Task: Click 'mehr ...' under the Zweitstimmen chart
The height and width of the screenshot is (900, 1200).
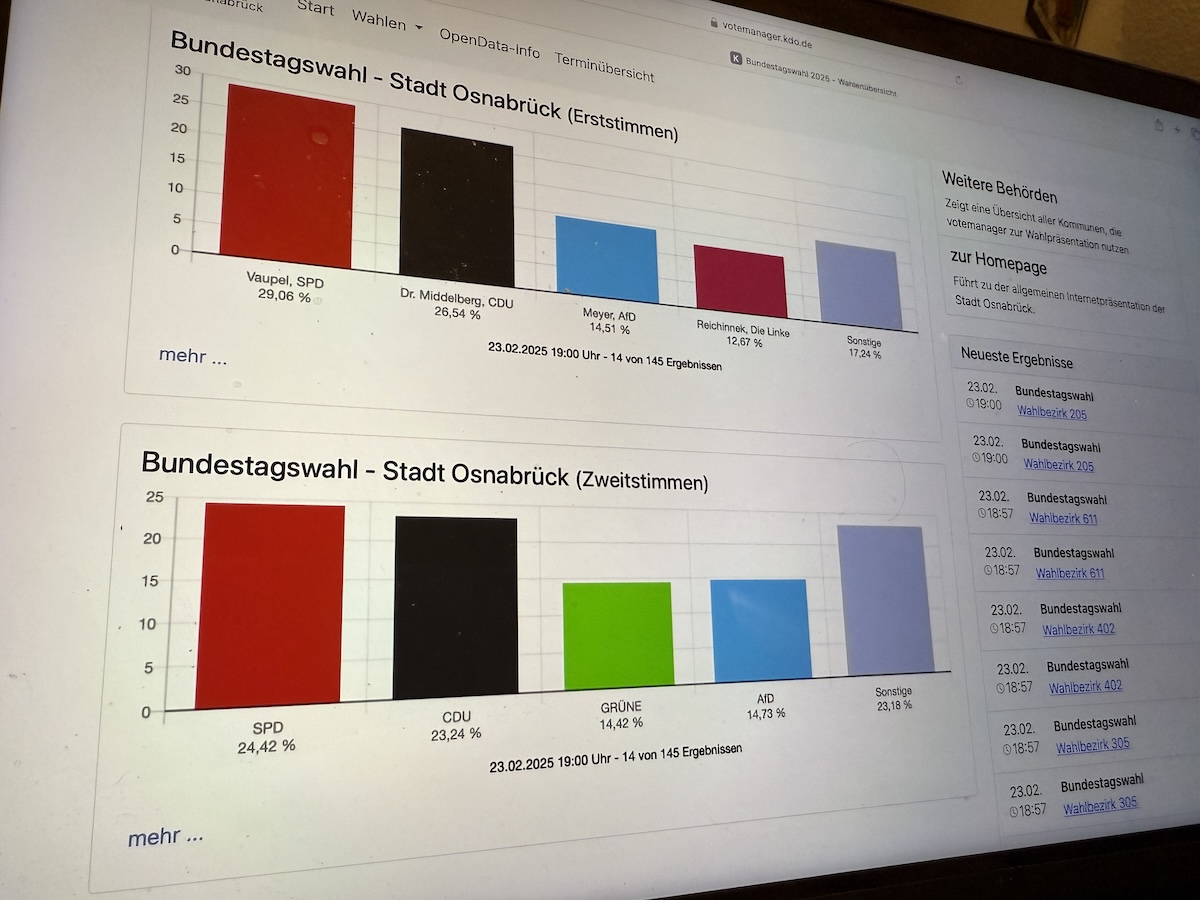Action: coord(165,837)
